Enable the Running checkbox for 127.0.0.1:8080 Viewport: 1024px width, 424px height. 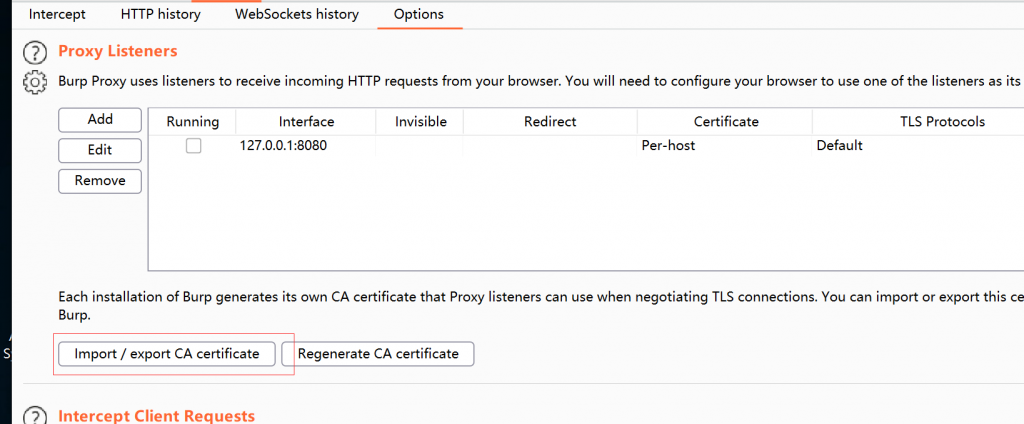tap(193, 145)
